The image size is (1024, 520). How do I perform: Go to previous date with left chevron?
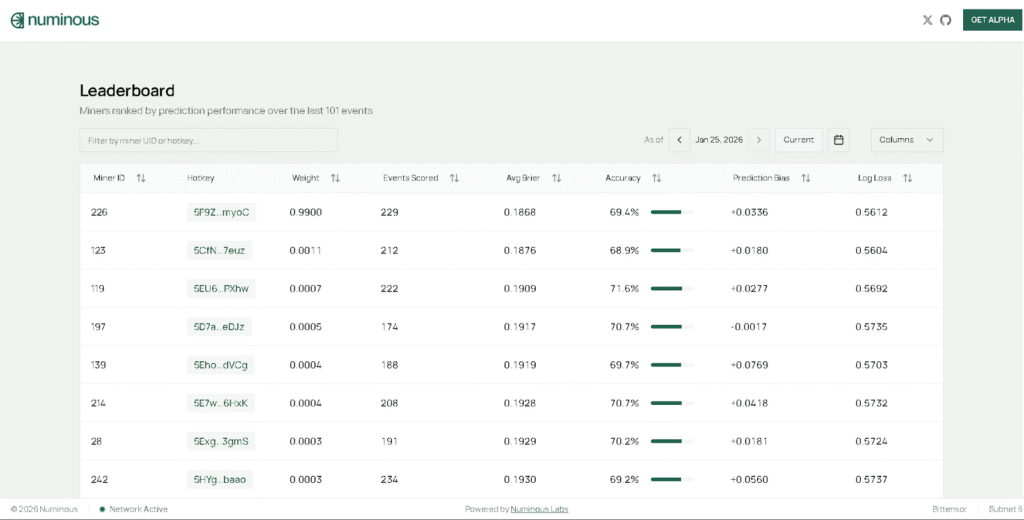(680, 140)
